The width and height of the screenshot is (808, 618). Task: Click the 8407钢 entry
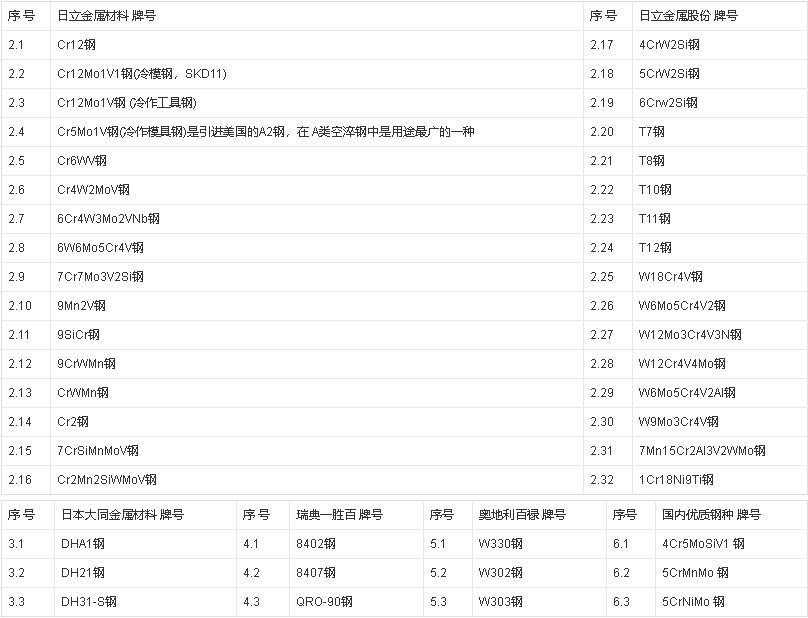320,573
